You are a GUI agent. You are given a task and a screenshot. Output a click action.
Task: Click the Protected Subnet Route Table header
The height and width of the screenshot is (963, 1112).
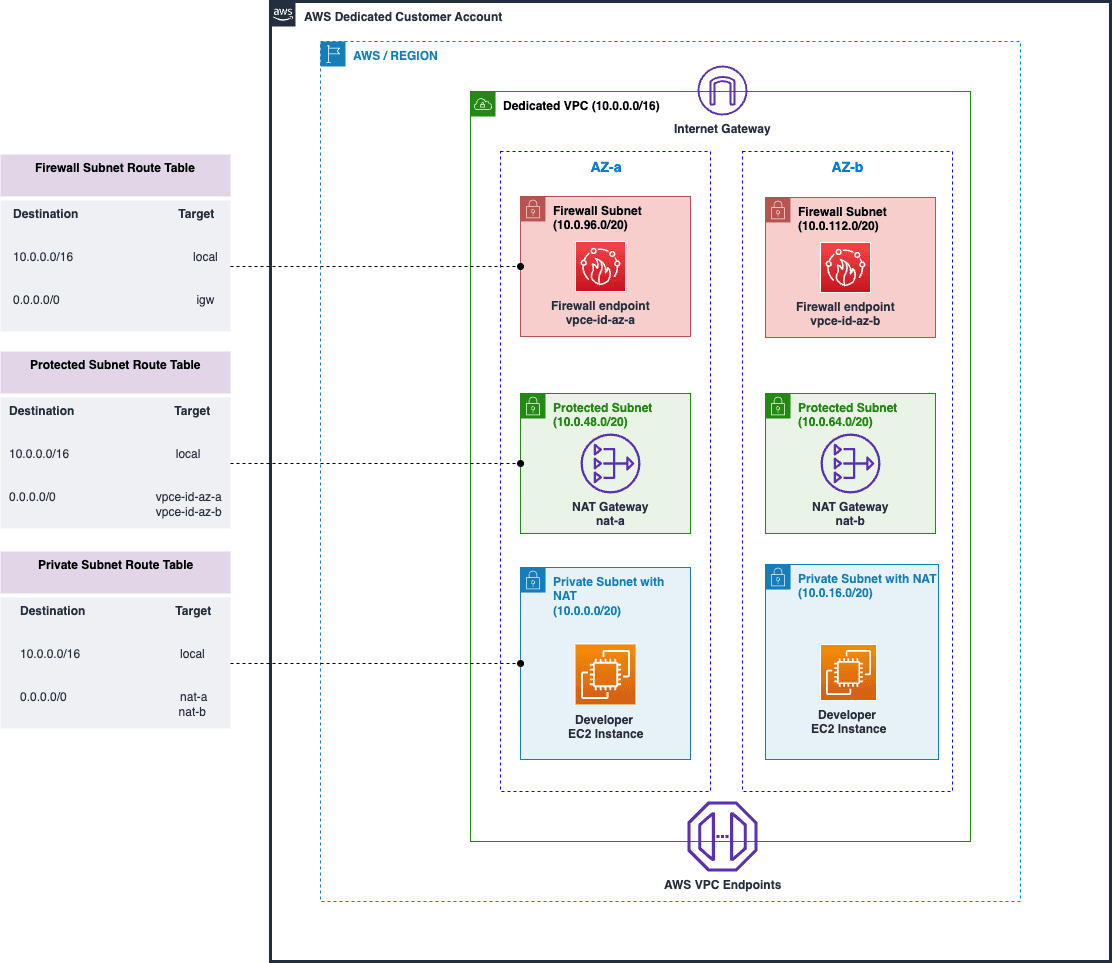pos(115,365)
